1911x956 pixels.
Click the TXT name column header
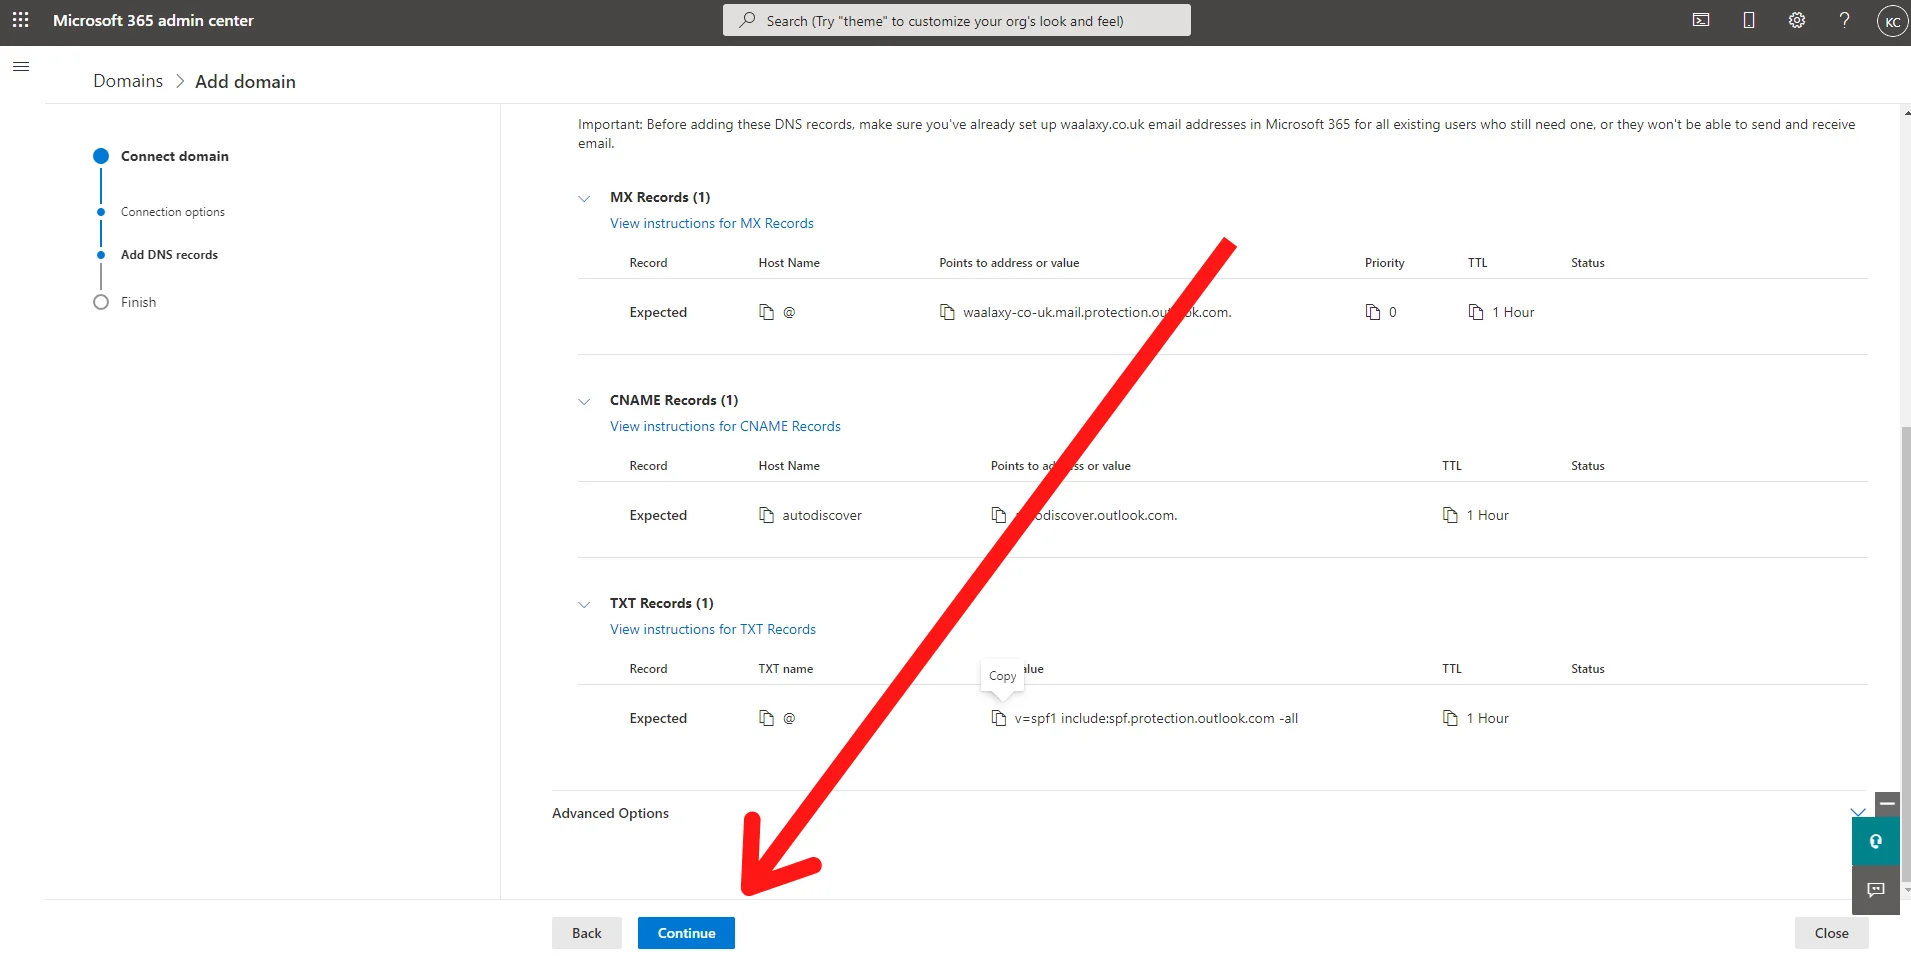coord(785,669)
